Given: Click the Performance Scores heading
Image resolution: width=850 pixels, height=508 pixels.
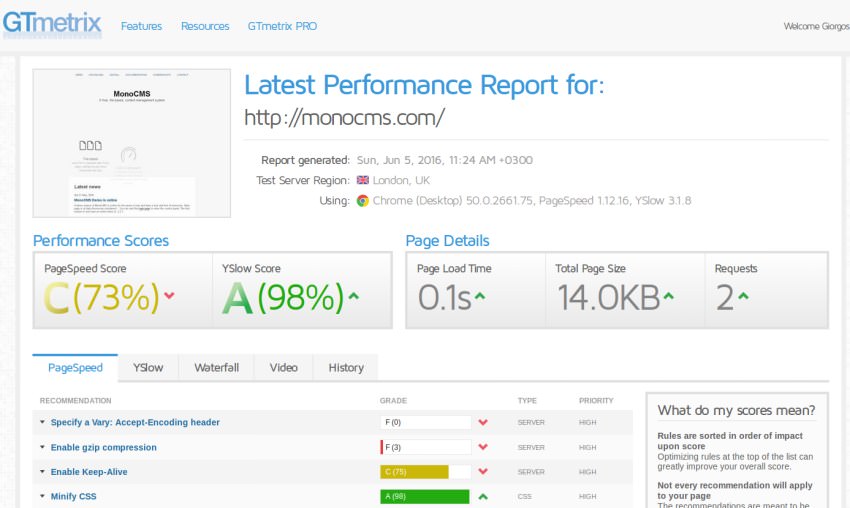Looking at the screenshot, I should (x=101, y=241).
